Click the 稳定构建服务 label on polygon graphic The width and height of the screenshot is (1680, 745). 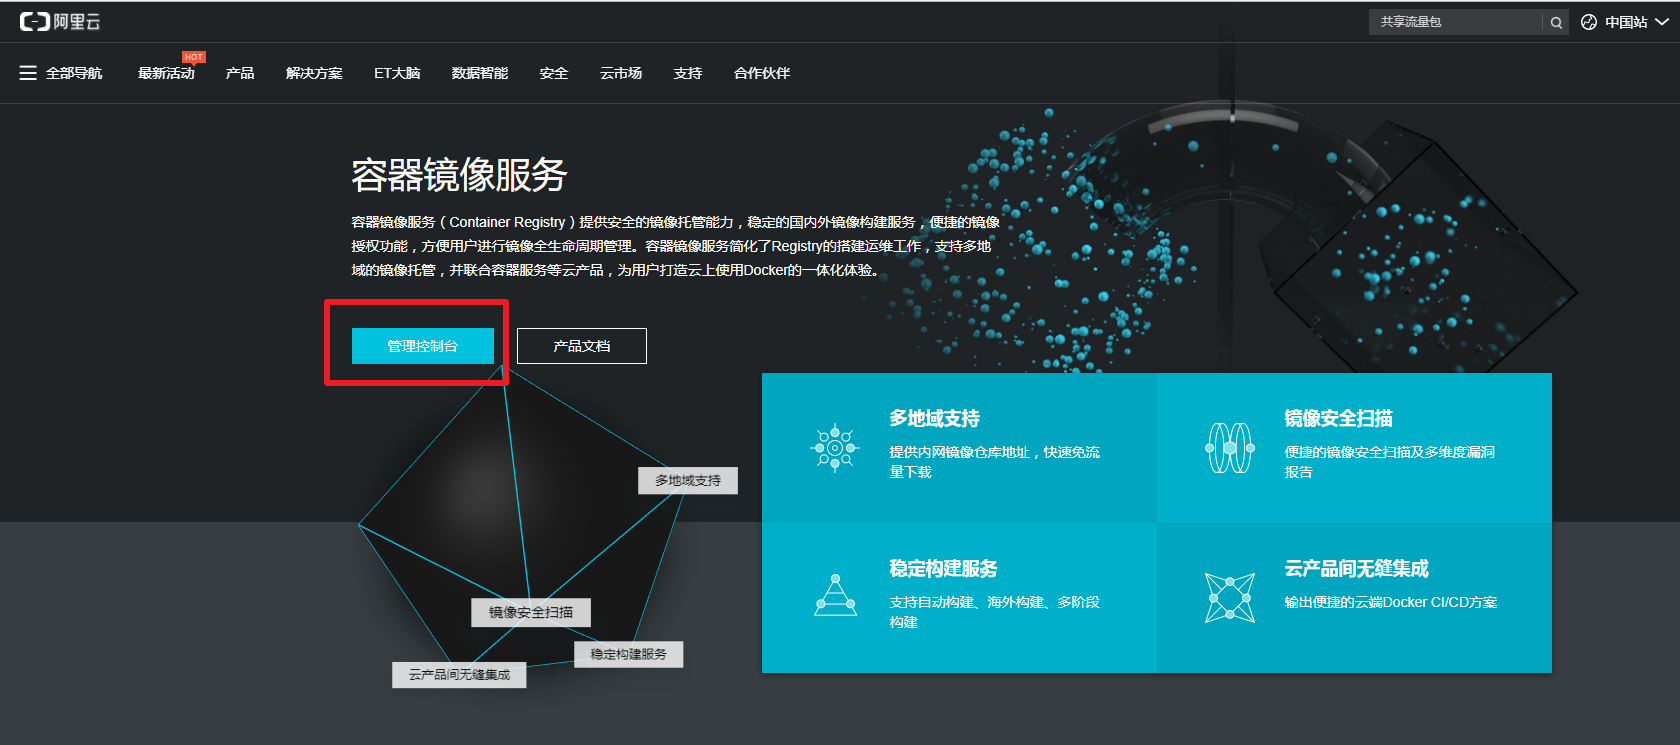(629, 654)
